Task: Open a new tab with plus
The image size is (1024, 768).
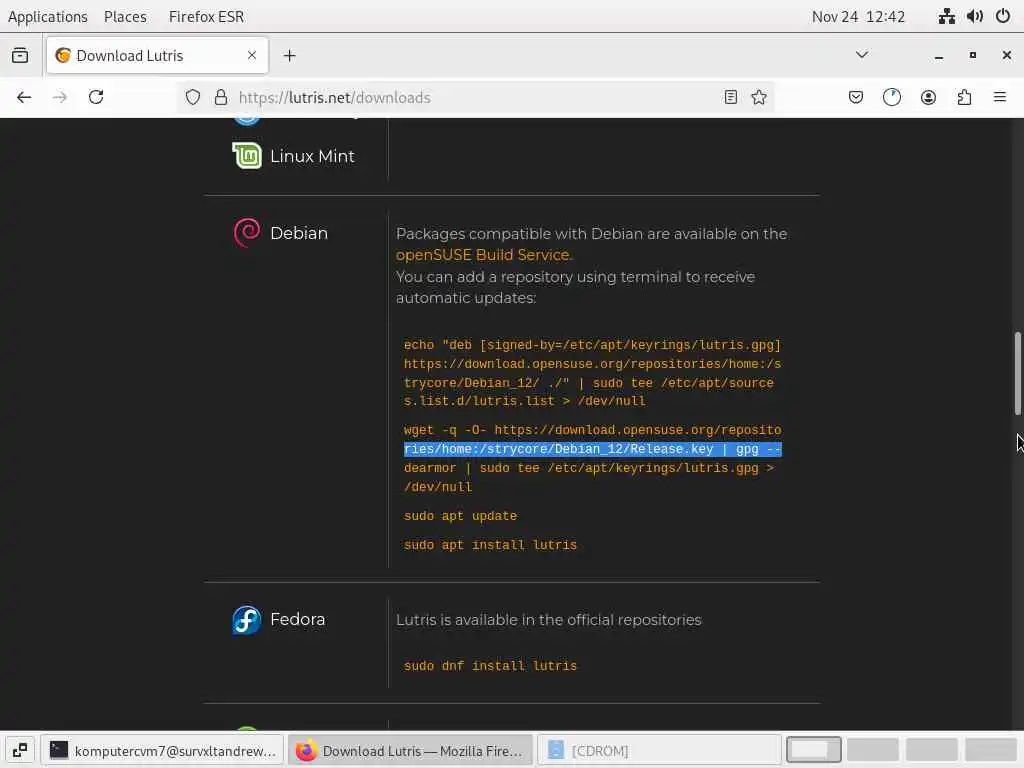Action: [289, 56]
